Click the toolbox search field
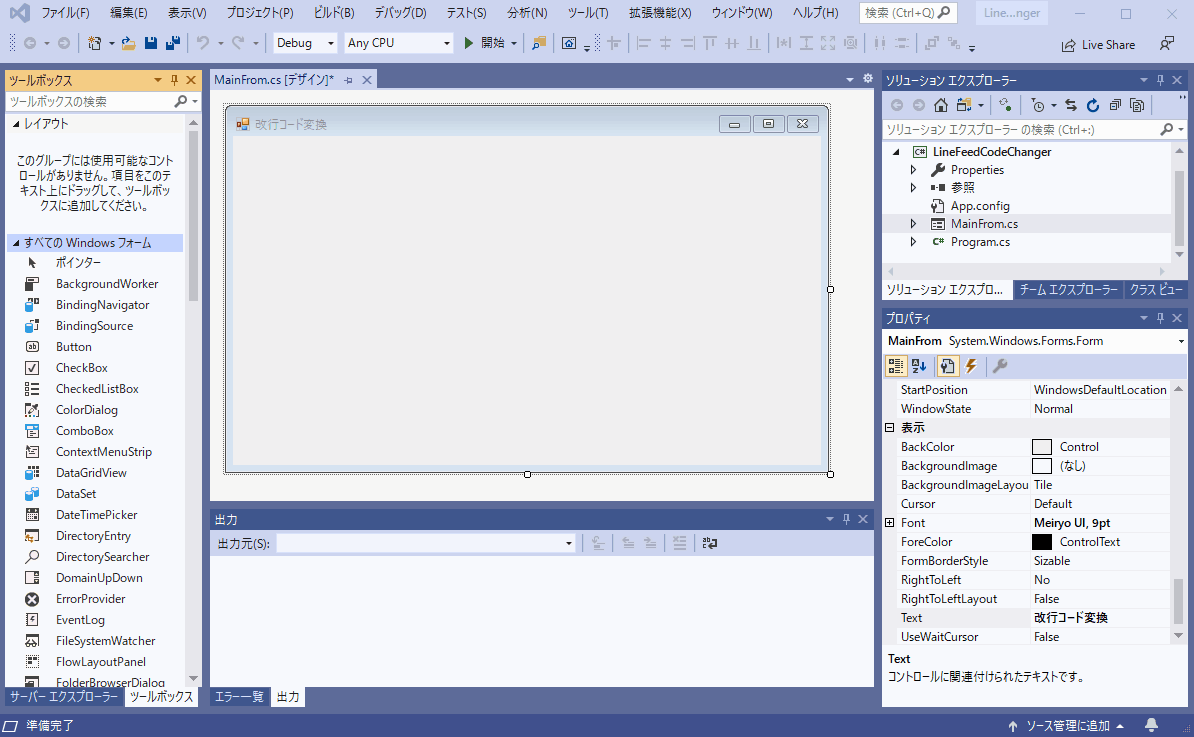The image size is (1194, 737). click(x=90, y=101)
